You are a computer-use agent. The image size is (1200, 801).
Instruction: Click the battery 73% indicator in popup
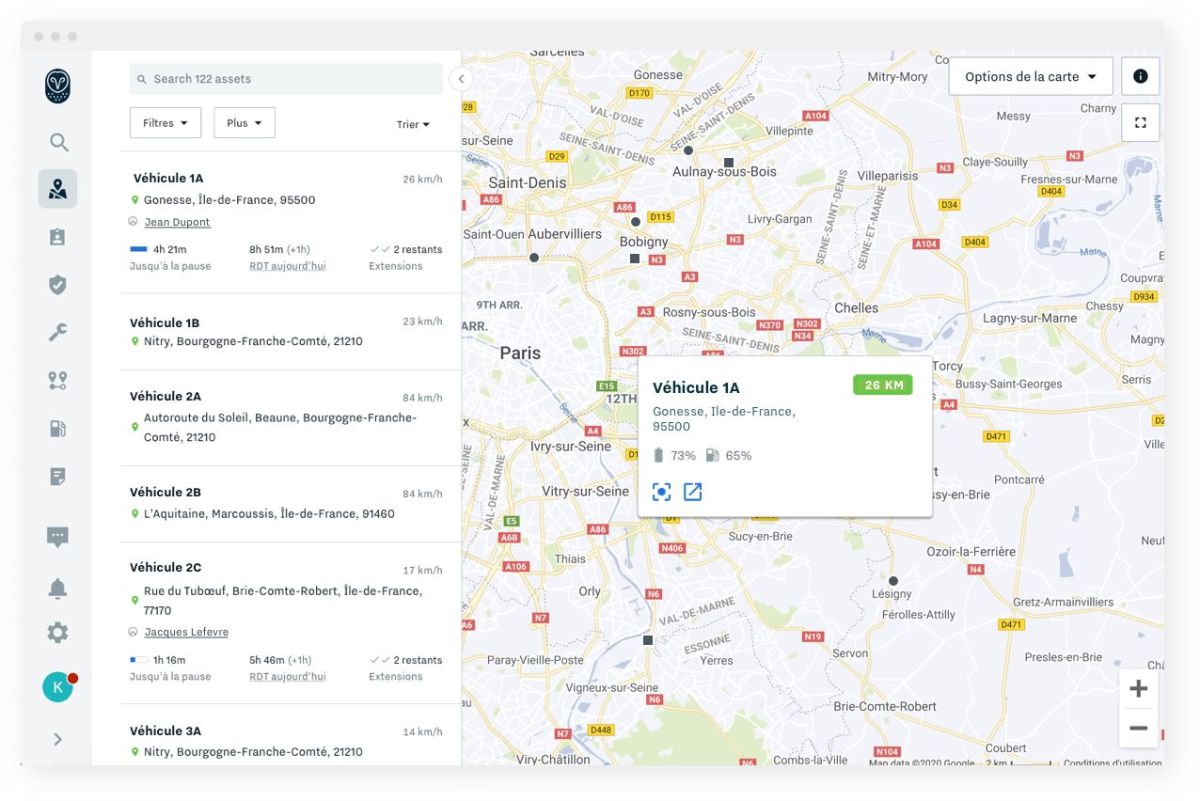coord(675,456)
